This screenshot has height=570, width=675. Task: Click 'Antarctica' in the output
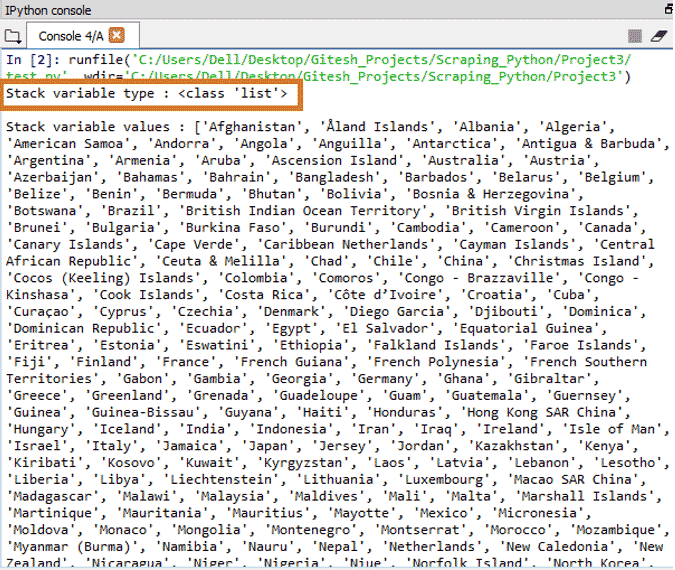click(x=452, y=144)
